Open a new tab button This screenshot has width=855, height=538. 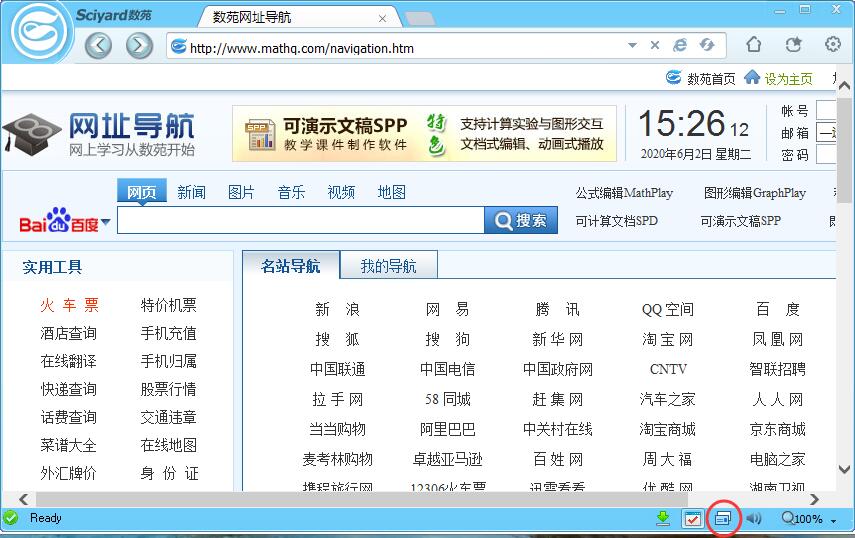pos(420,19)
